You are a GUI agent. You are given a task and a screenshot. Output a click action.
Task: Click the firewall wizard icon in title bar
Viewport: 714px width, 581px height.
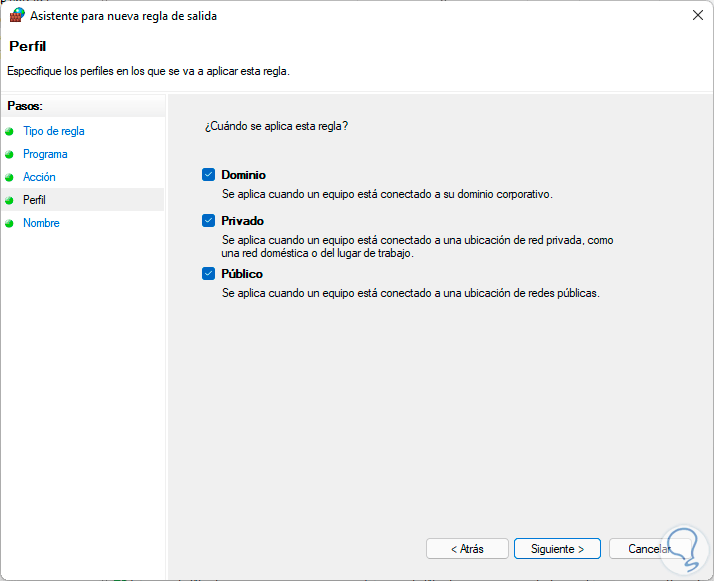point(16,16)
